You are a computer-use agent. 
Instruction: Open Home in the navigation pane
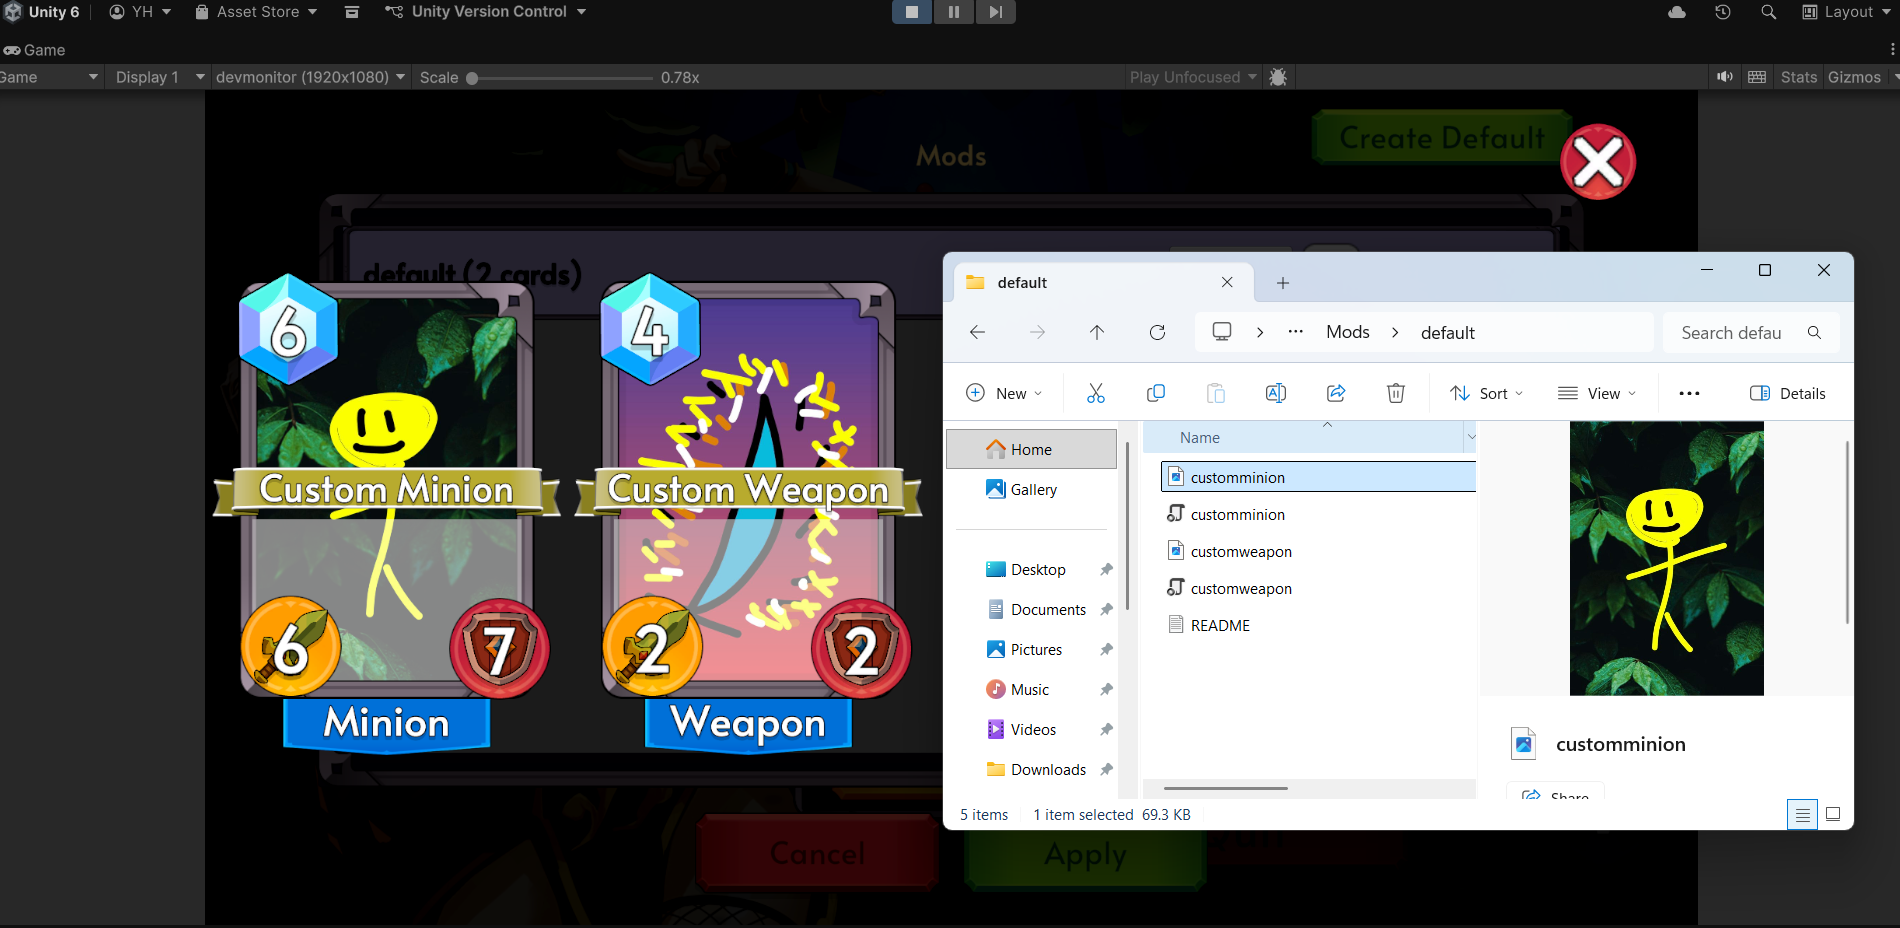pyautogui.click(x=1031, y=449)
